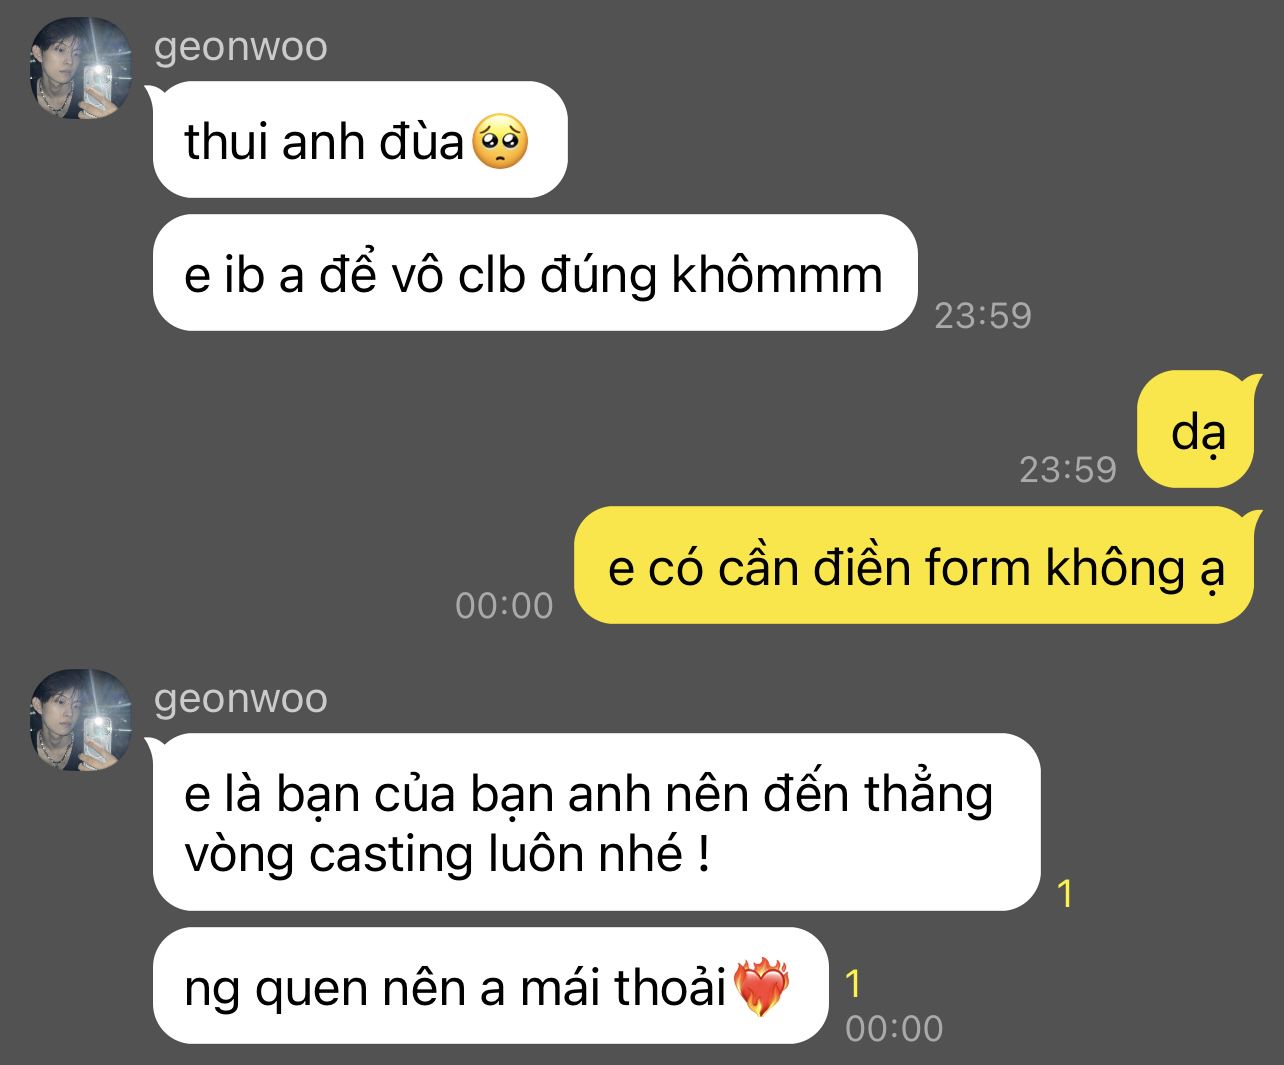The height and width of the screenshot is (1065, 1284).
Task: Tap the top geonwoo sender name
Action: pyautogui.click(x=240, y=47)
